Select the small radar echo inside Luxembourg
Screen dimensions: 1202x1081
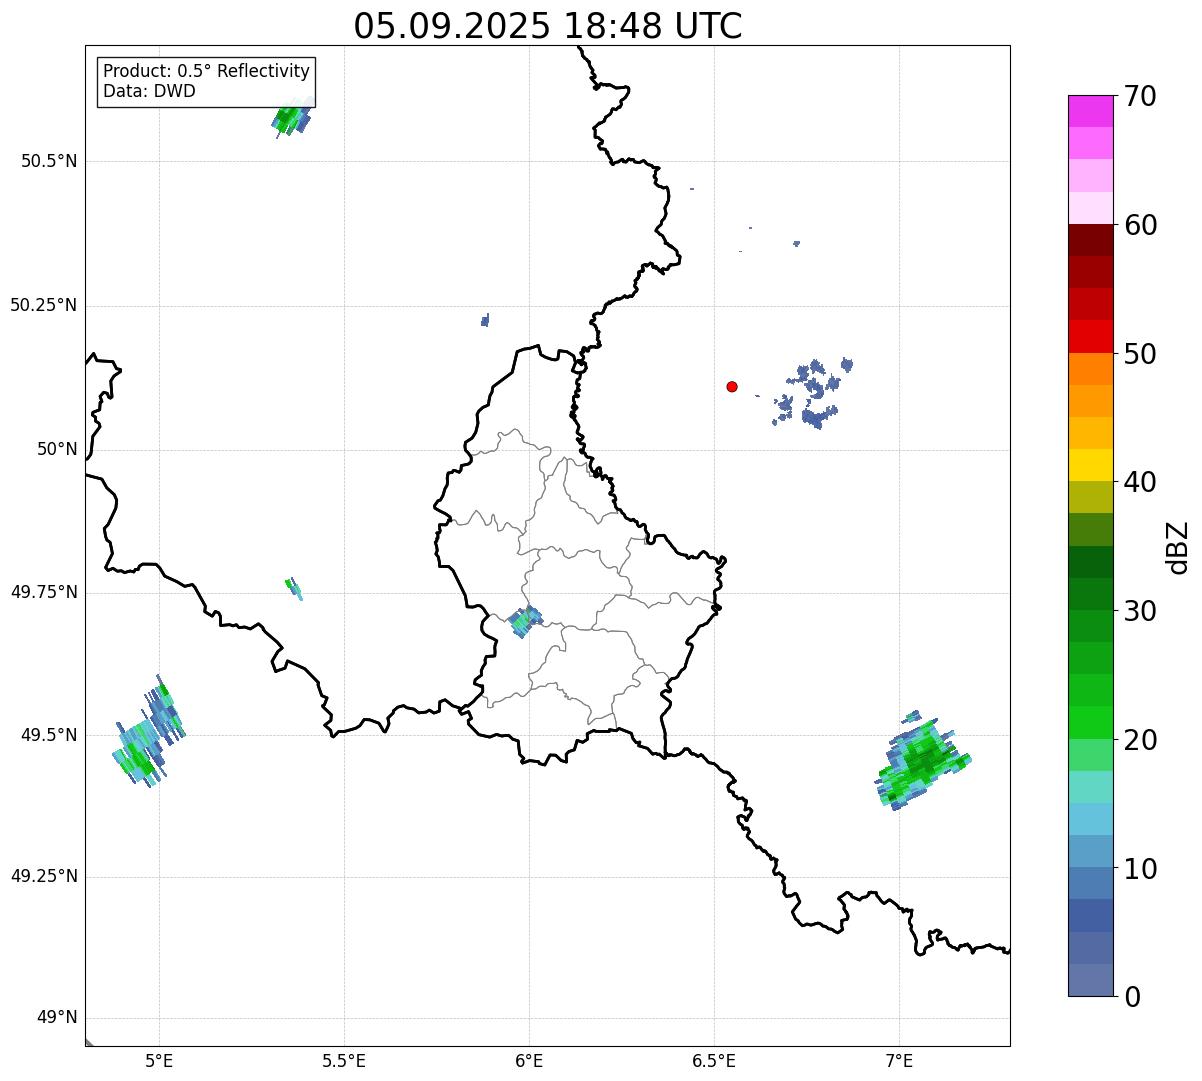click(525, 621)
